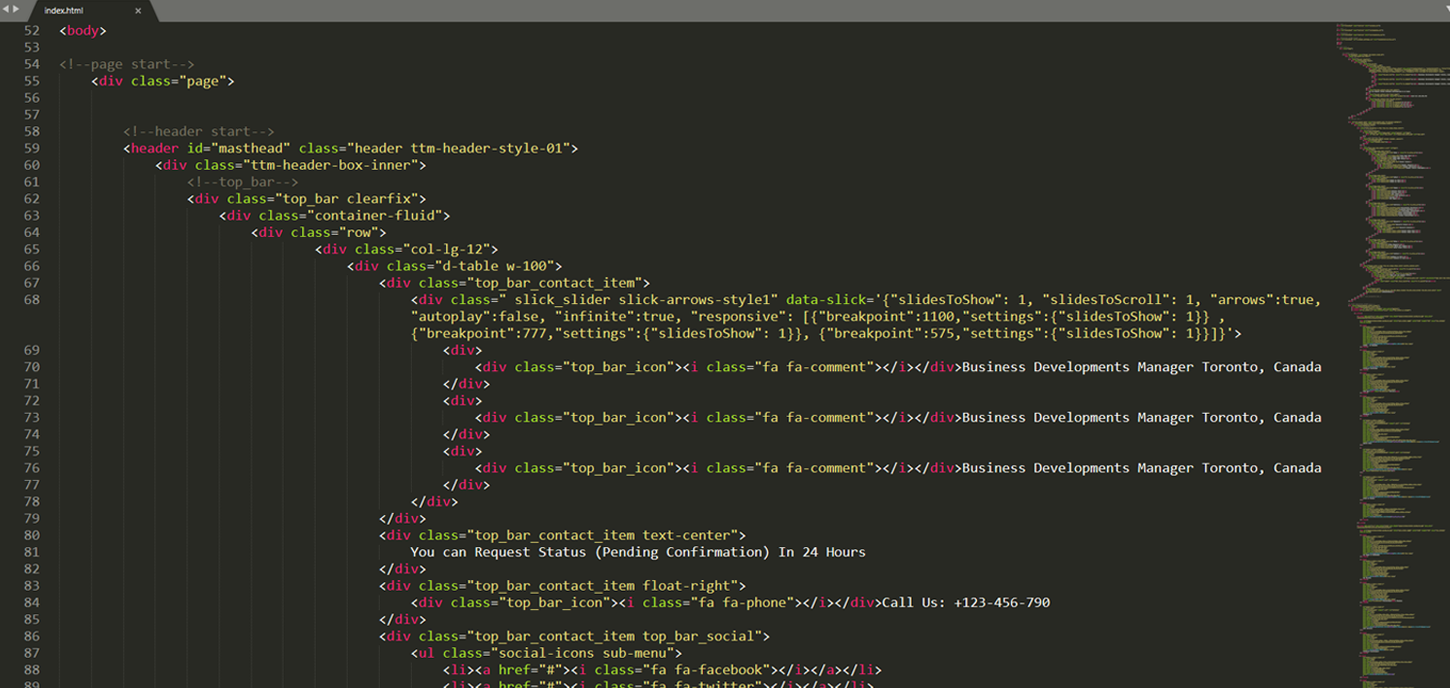
Task: Click the "Call Us: +123-456-790" line
Action: click(730, 602)
